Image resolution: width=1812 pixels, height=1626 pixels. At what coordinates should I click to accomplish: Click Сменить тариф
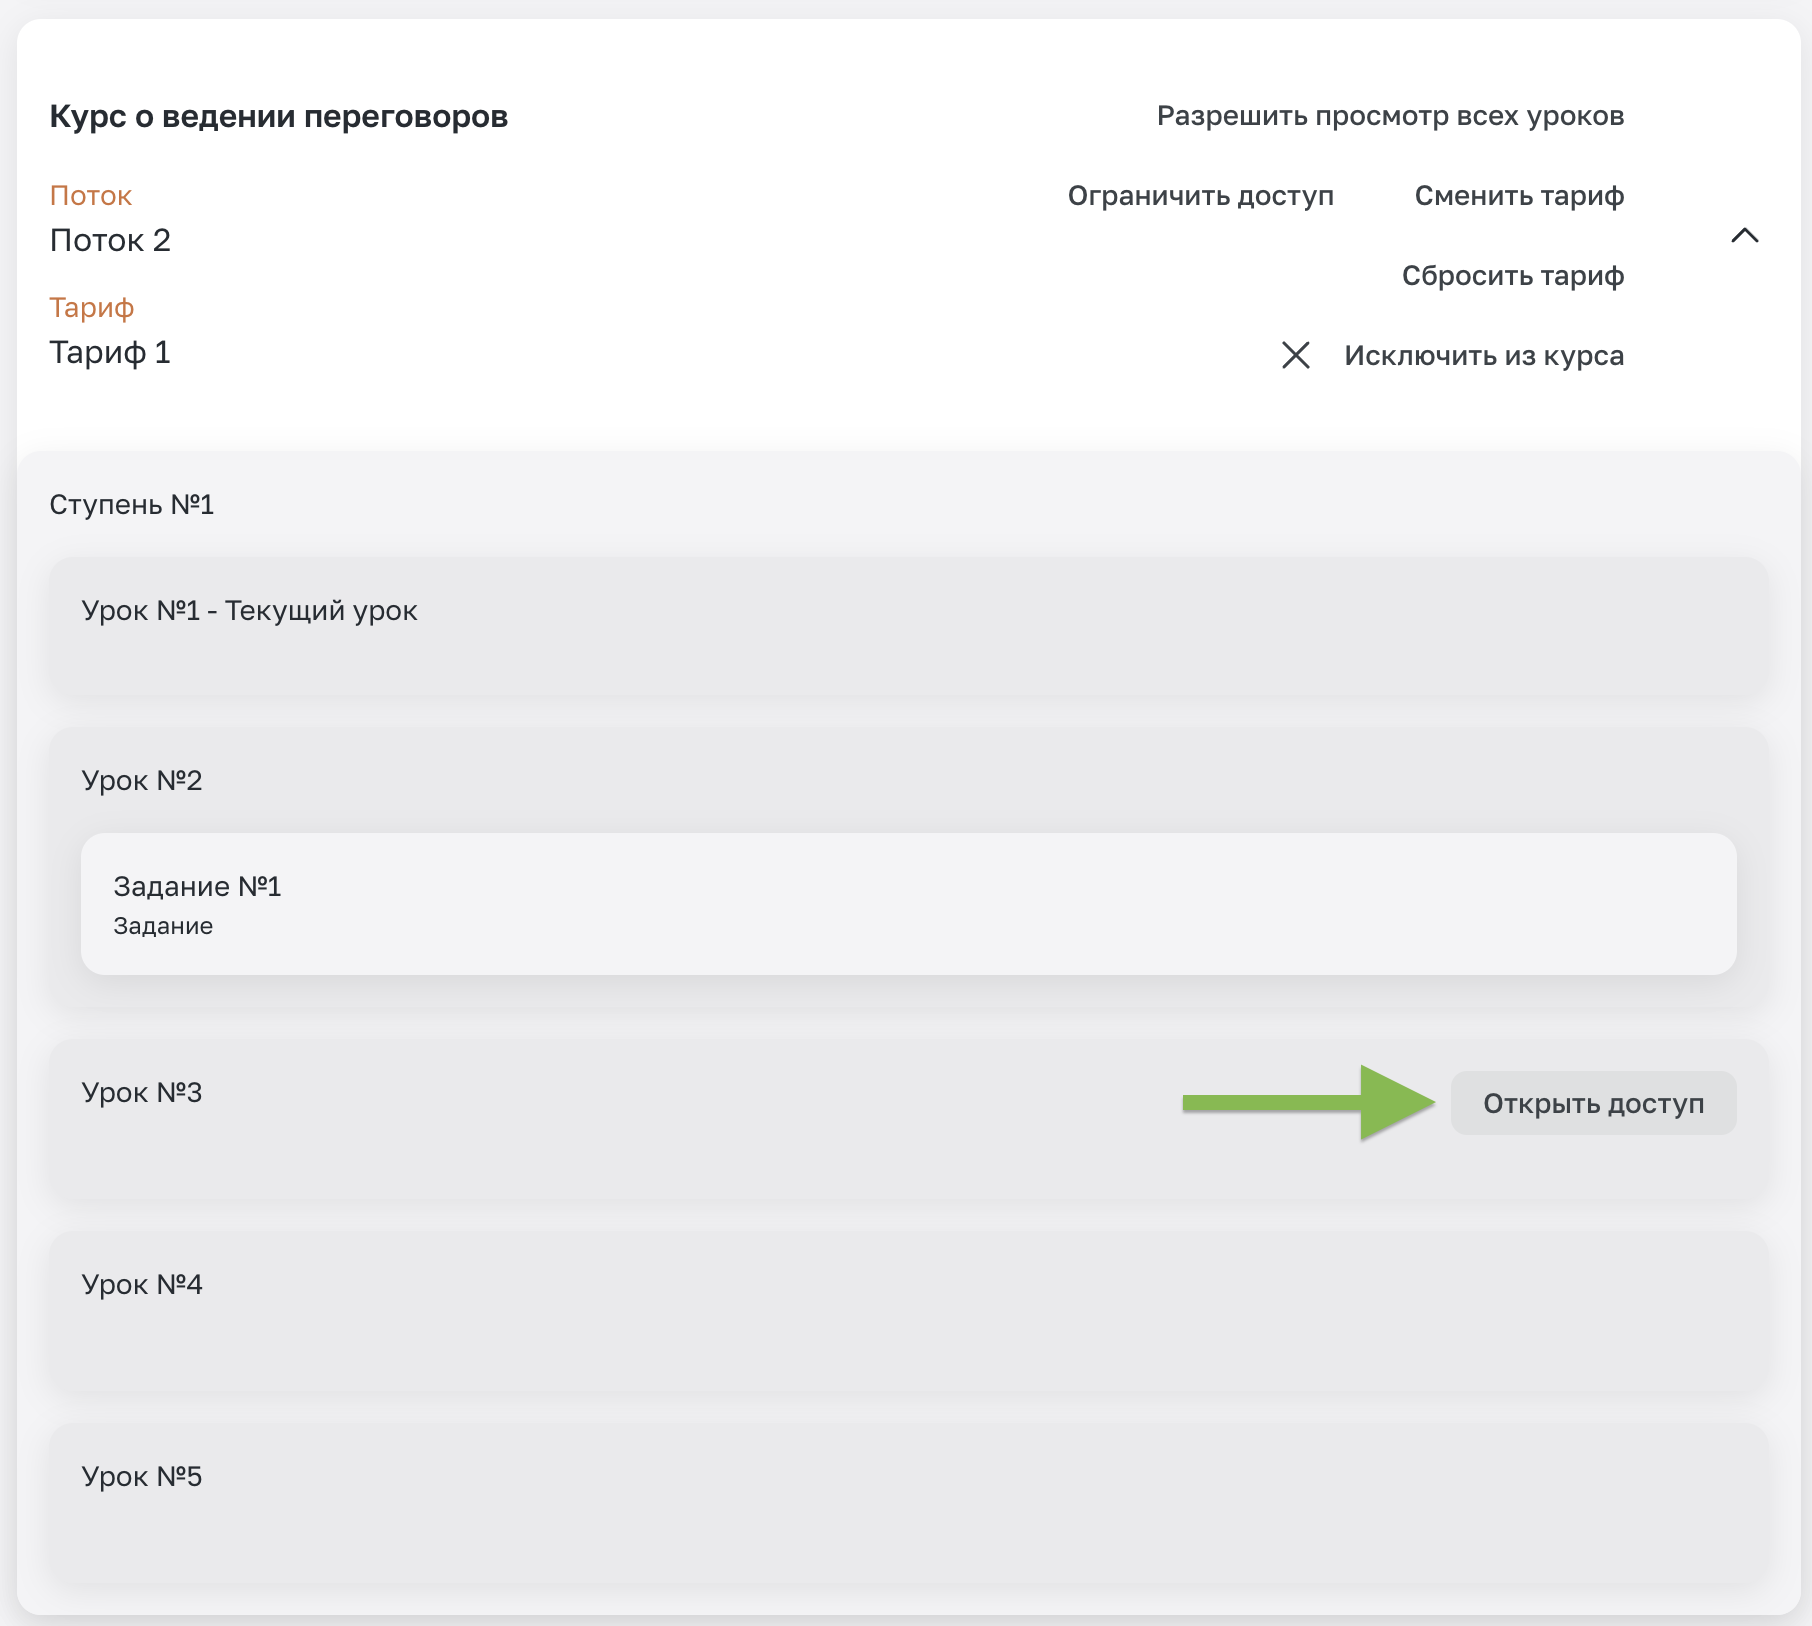(1519, 195)
